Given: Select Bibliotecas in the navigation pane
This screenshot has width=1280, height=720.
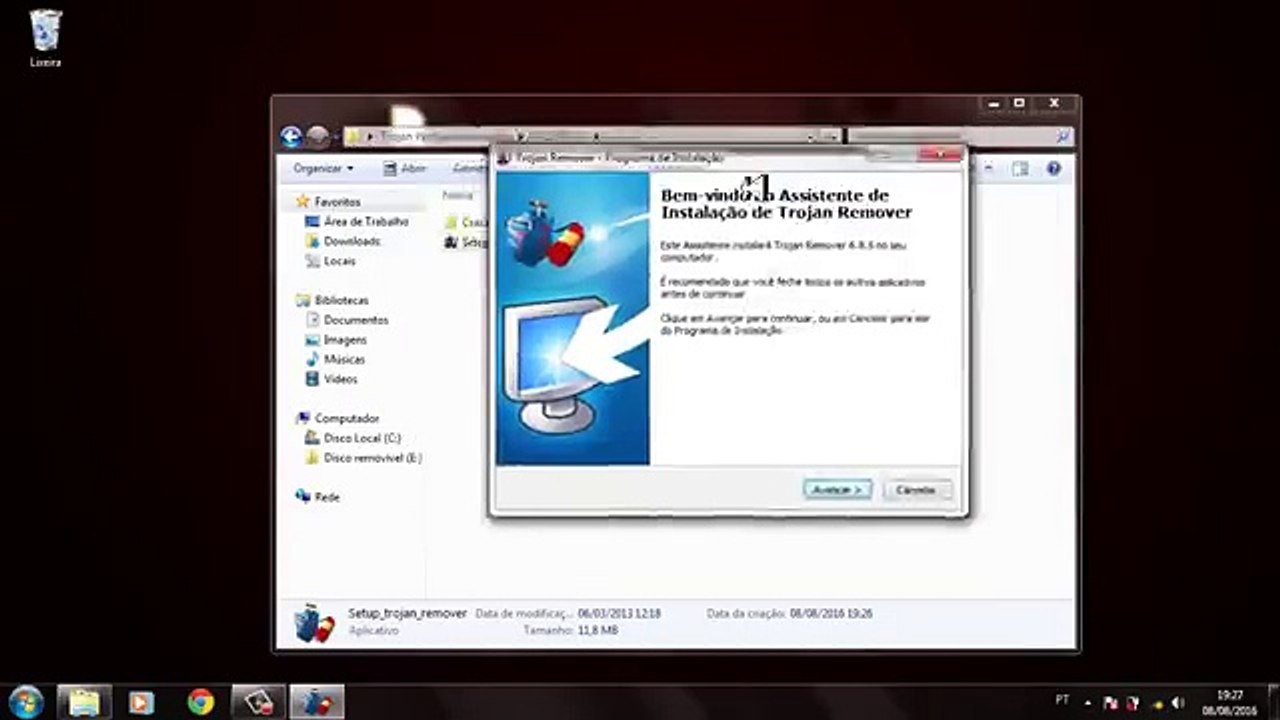Looking at the screenshot, I should 341,300.
